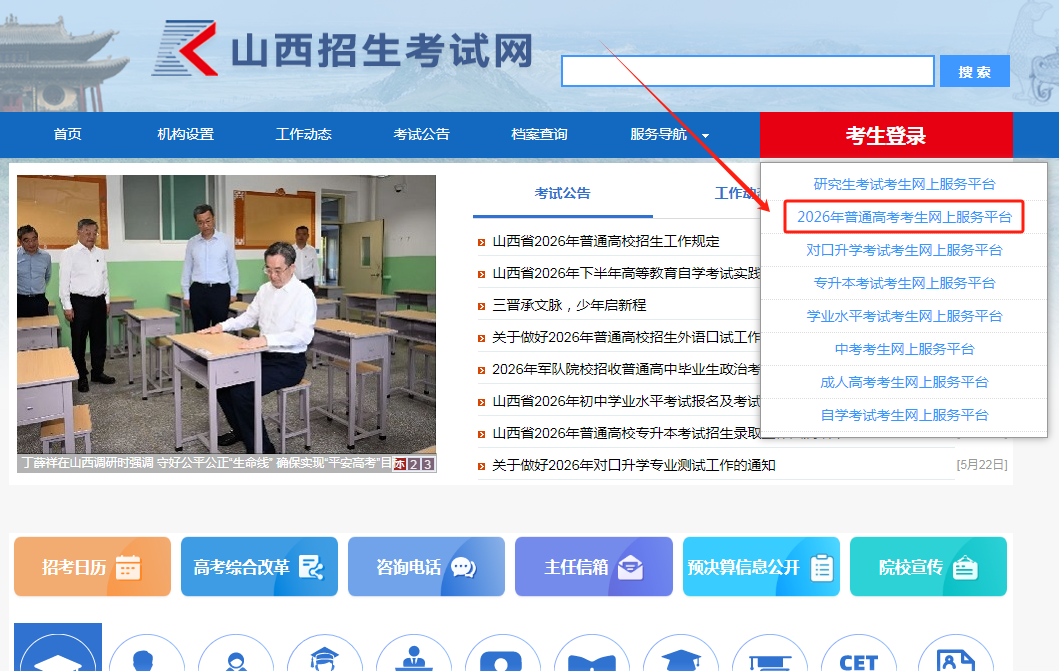Image resolution: width=1059 pixels, height=671 pixels.
Task: Open 山西省2026年初中学业水平考试报名 notice
Action: click(626, 401)
